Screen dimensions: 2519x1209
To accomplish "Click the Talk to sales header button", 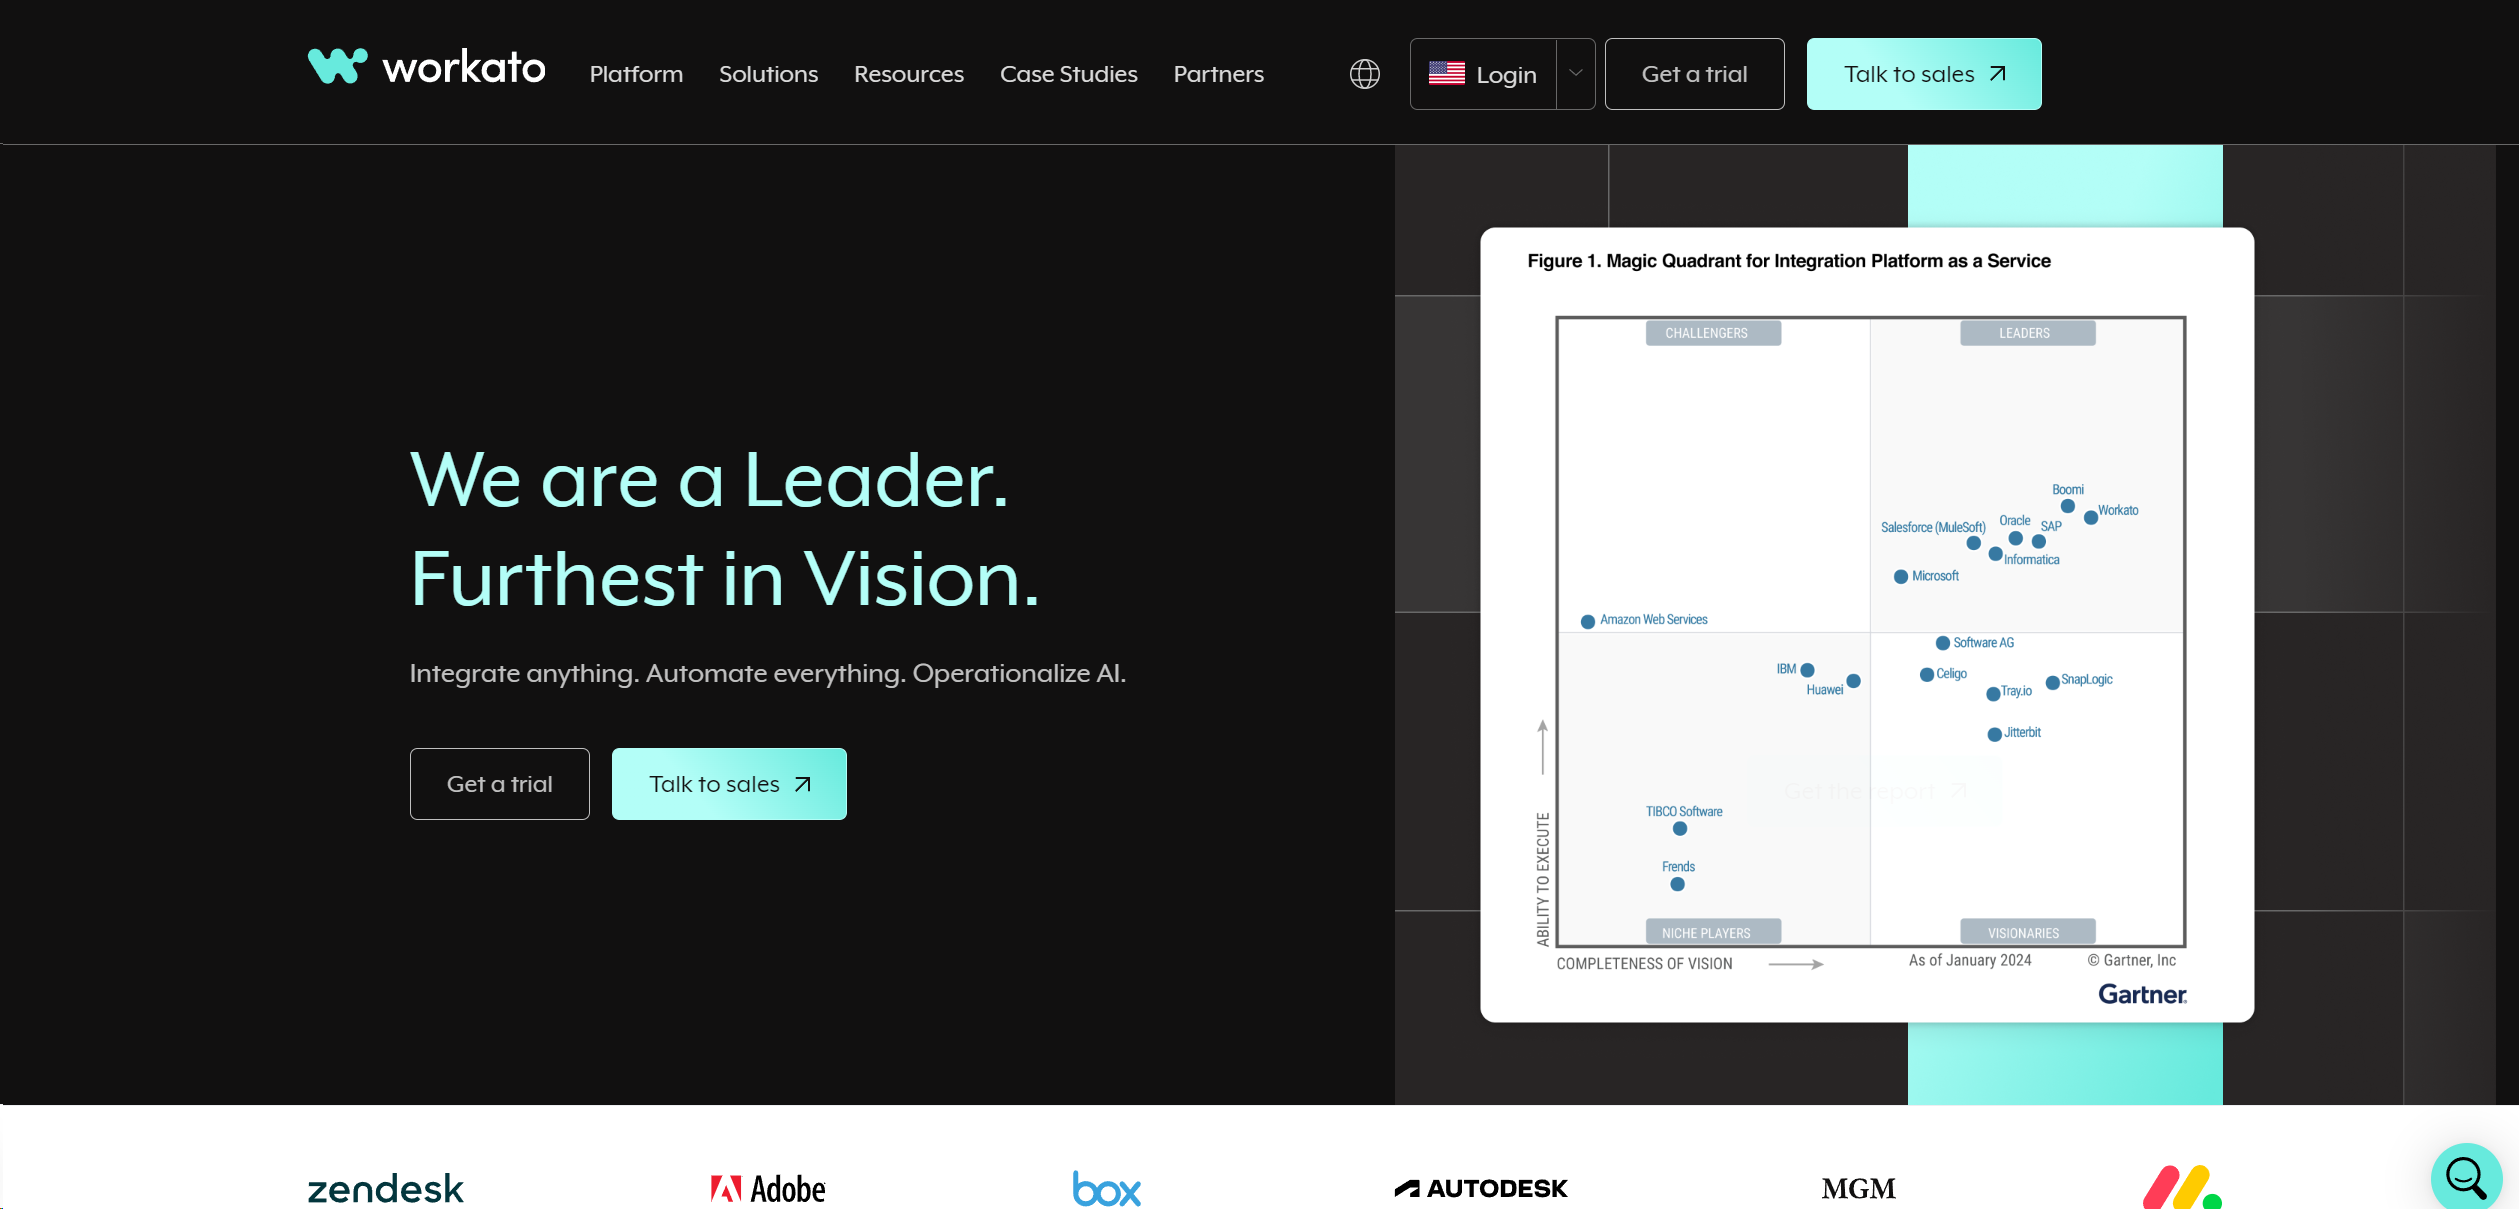I will [1923, 72].
